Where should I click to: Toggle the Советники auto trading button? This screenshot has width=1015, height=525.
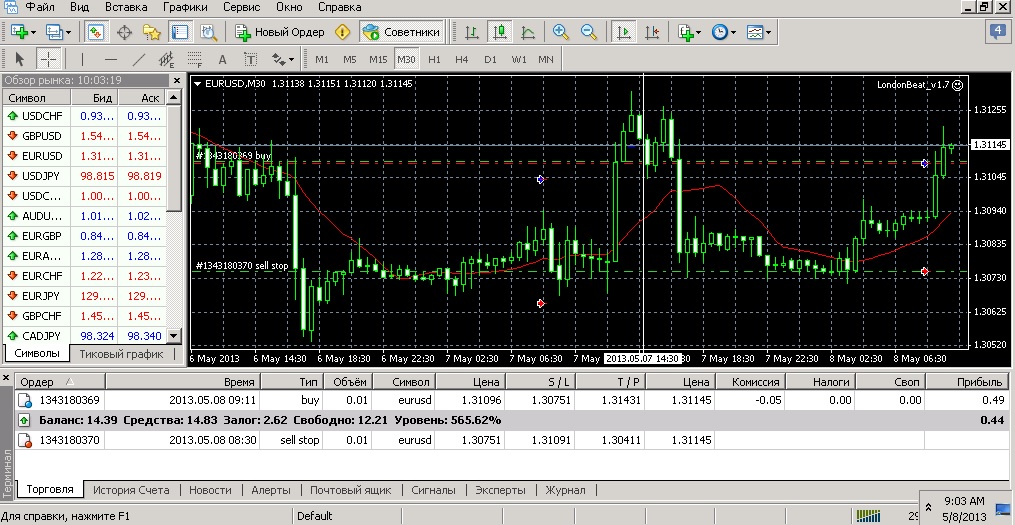[402, 32]
